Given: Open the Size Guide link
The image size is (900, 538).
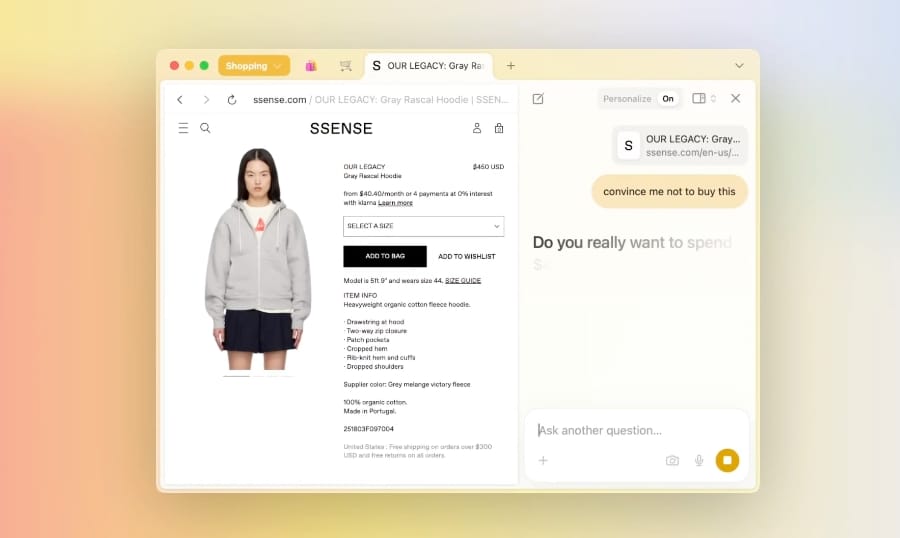Looking at the screenshot, I should point(463,280).
